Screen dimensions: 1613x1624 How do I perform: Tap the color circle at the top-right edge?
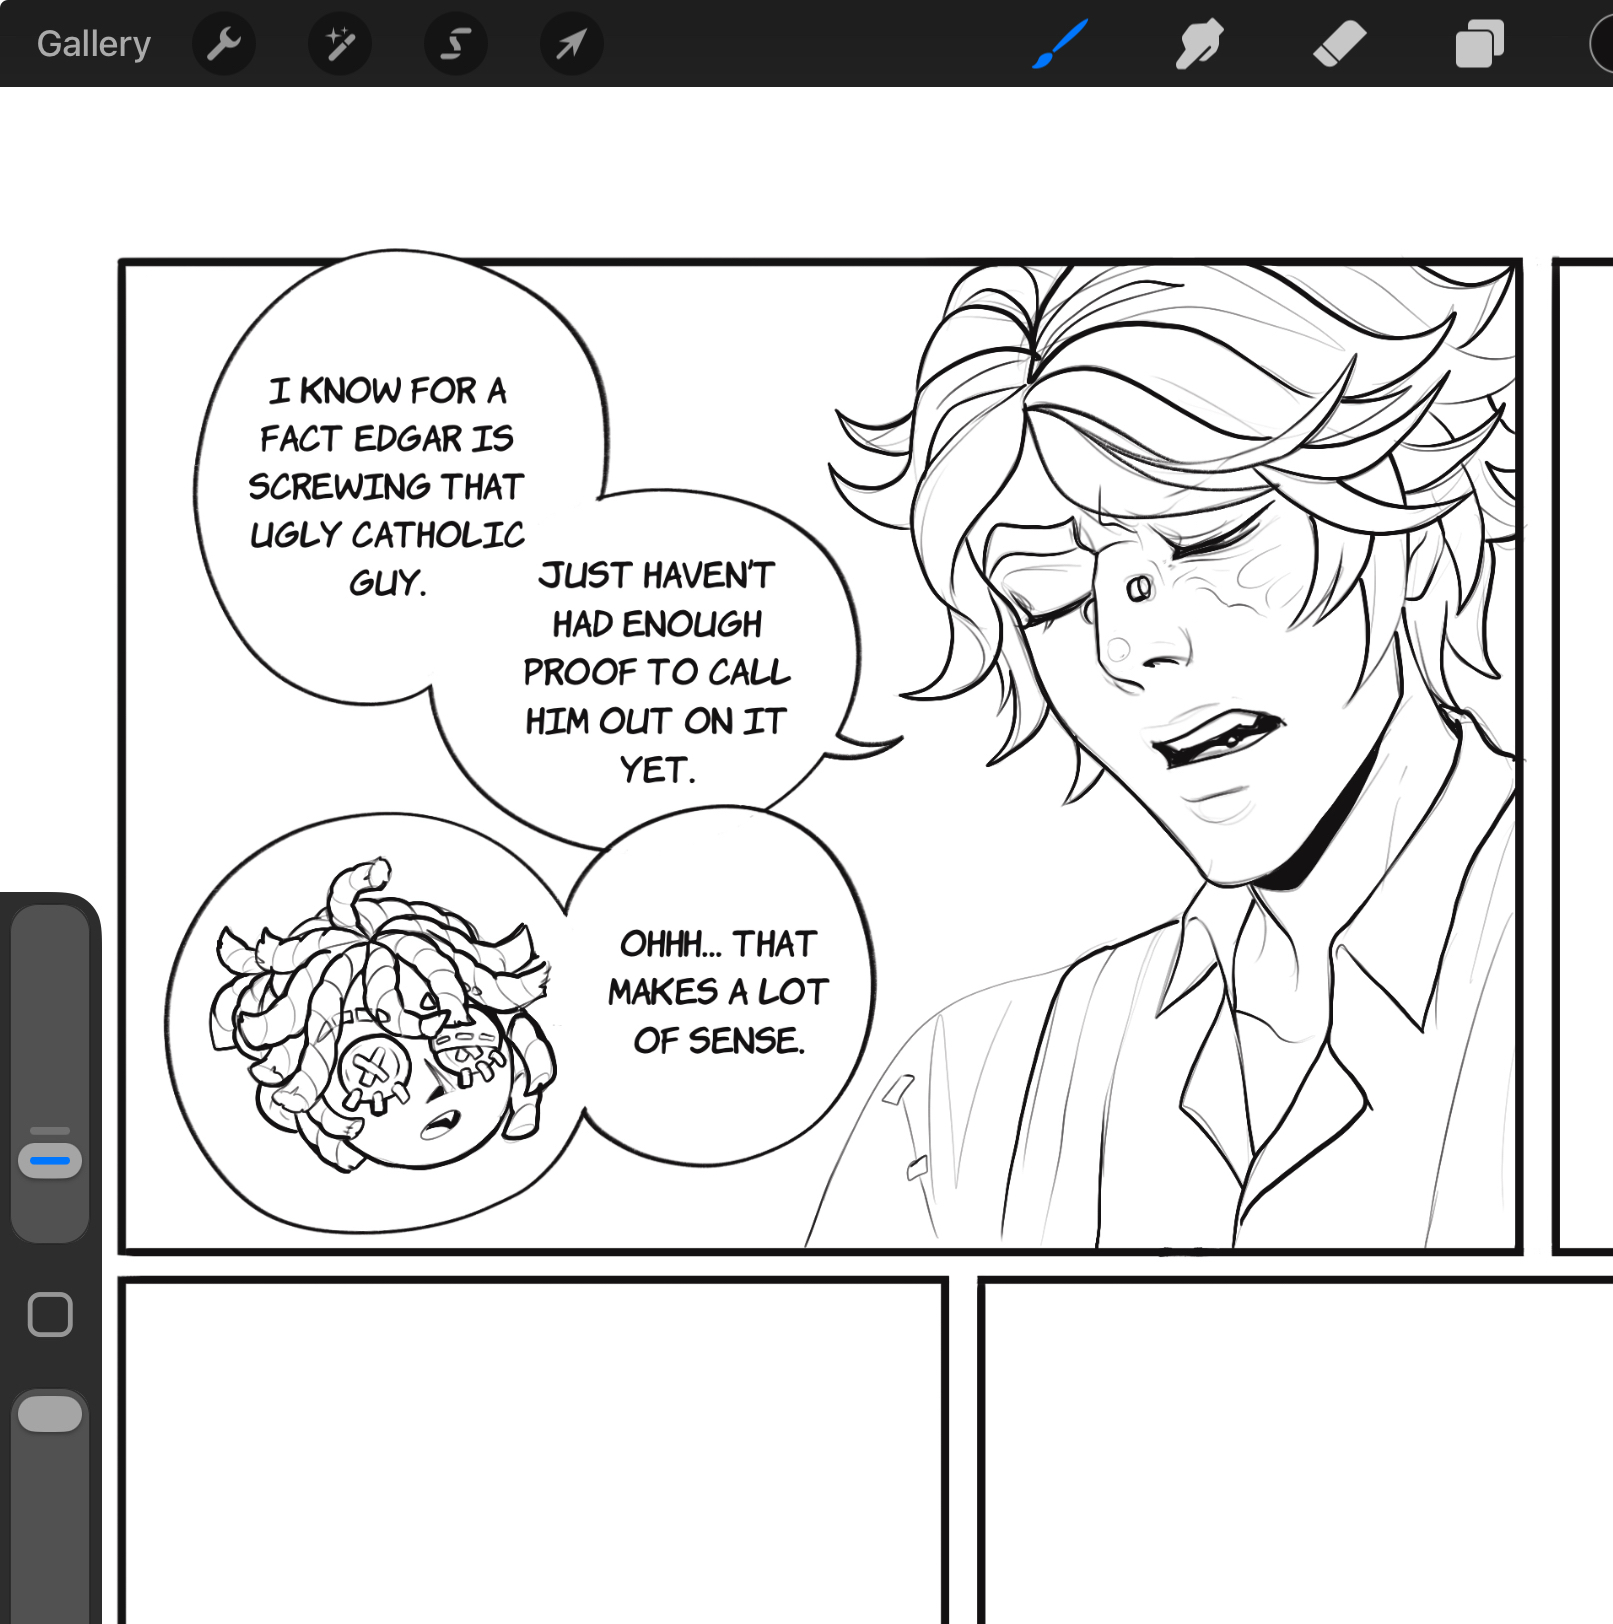[x=1602, y=44]
